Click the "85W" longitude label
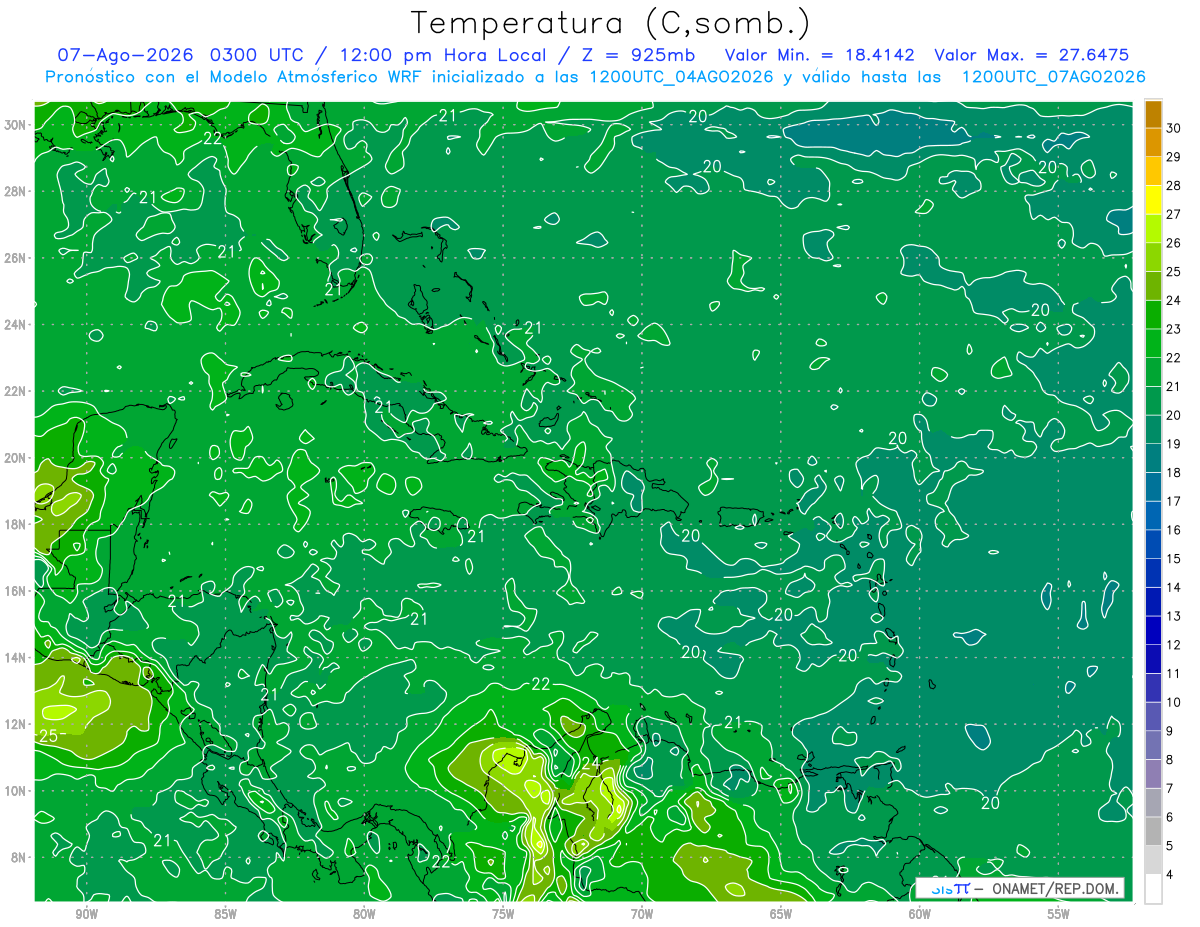Viewport: 1200px width, 927px height. click(x=225, y=915)
